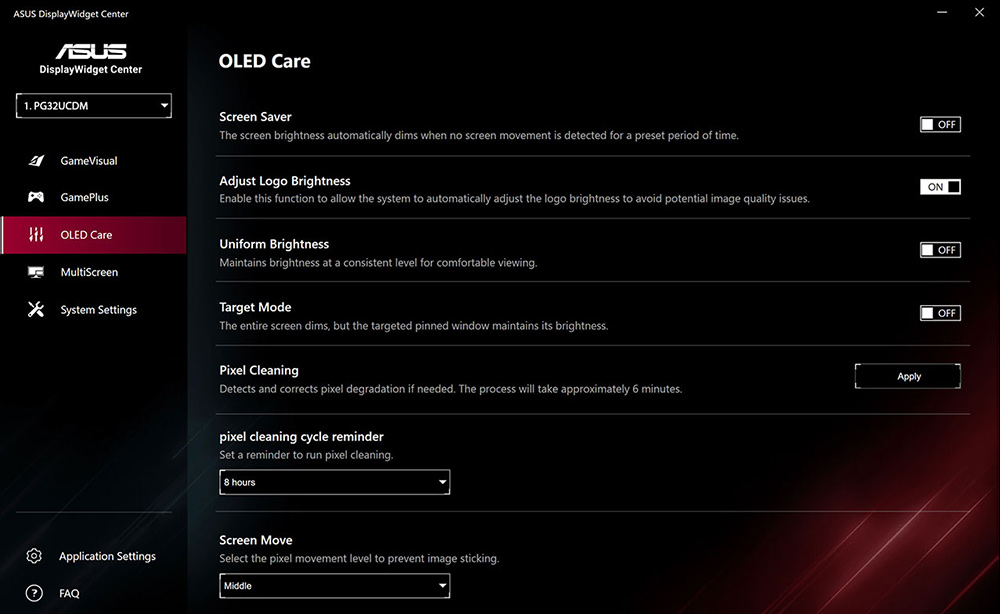The image size is (1000, 614).
Task: Turn off Adjust Logo Brightness
Action: 939,186
